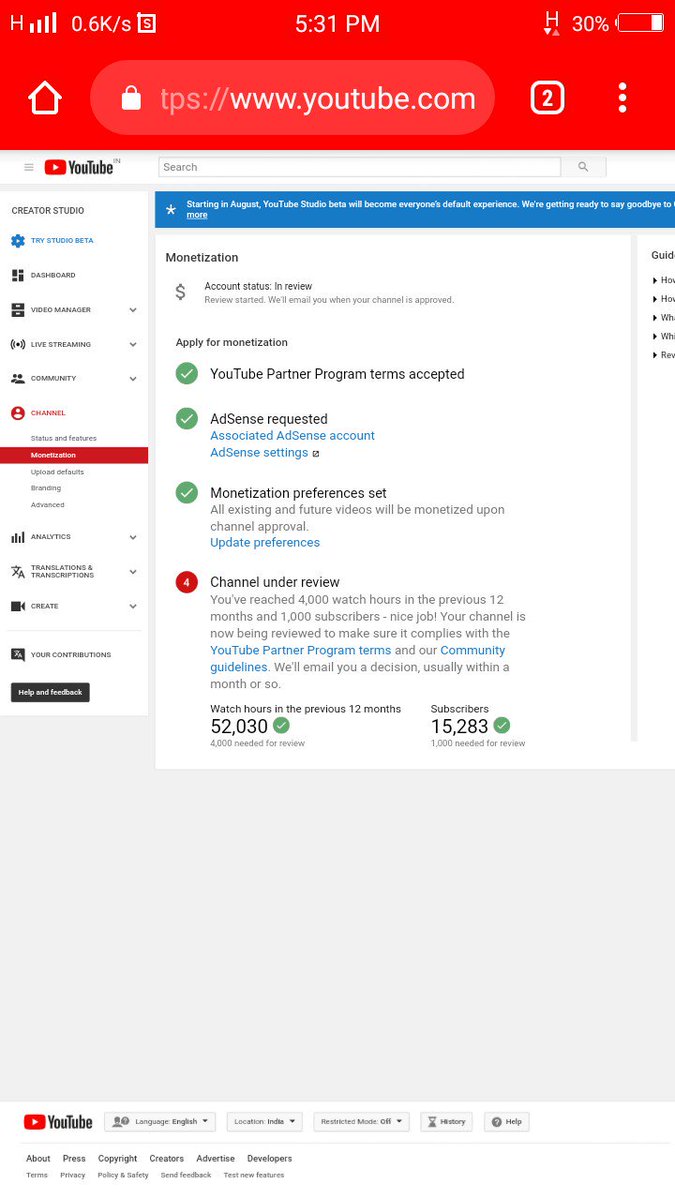The width and height of the screenshot is (675, 1200).
Task: Open Advanced under Channel
Action: (x=48, y=505)
